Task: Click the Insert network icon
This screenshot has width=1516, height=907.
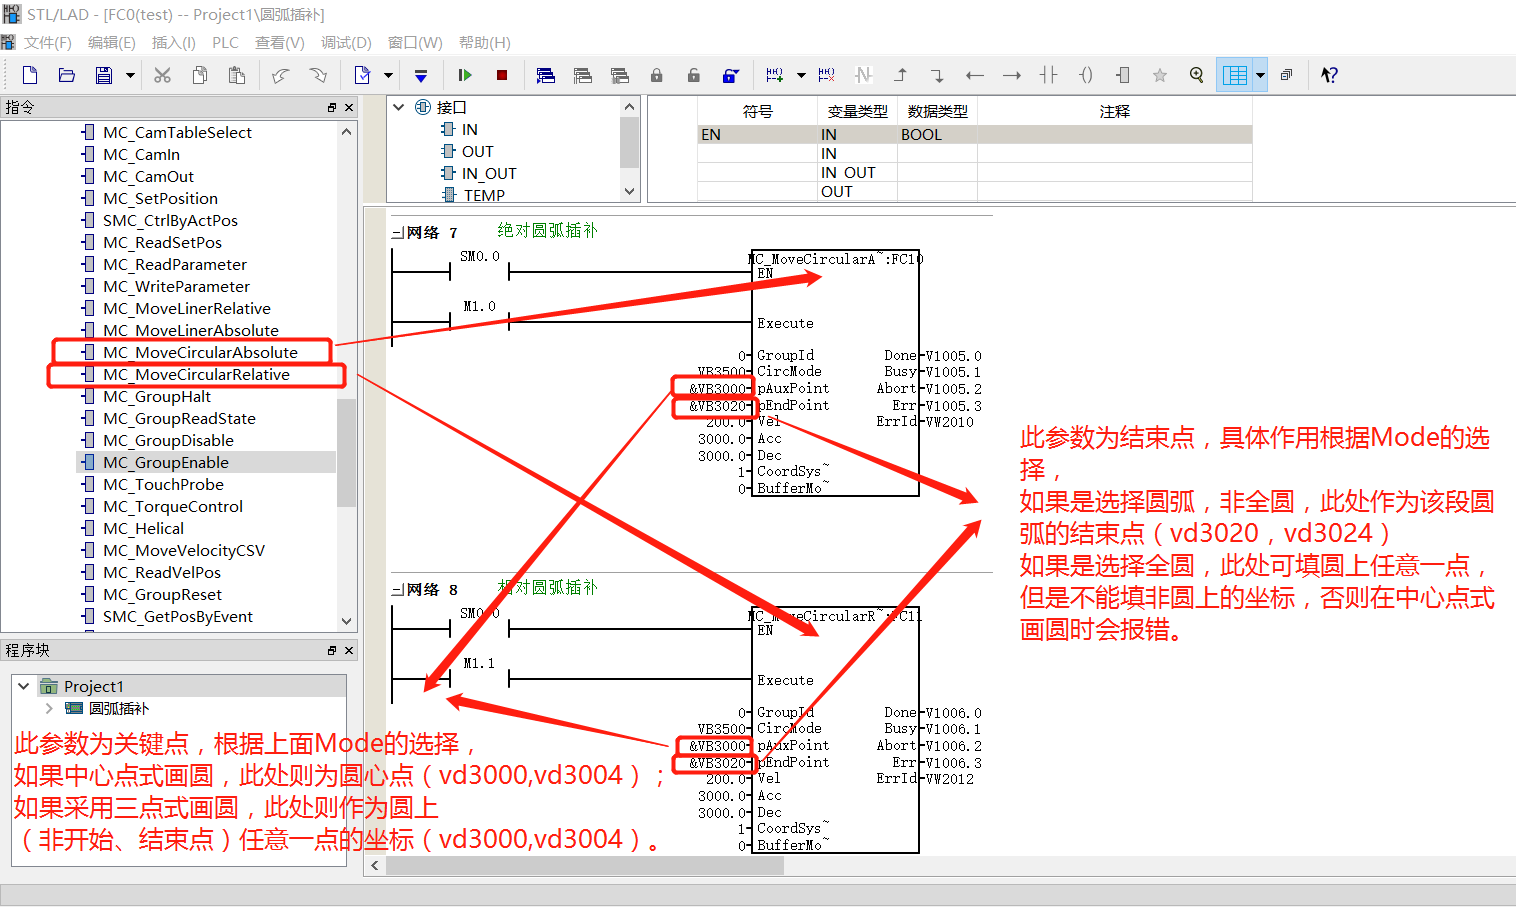Action: 775,75
